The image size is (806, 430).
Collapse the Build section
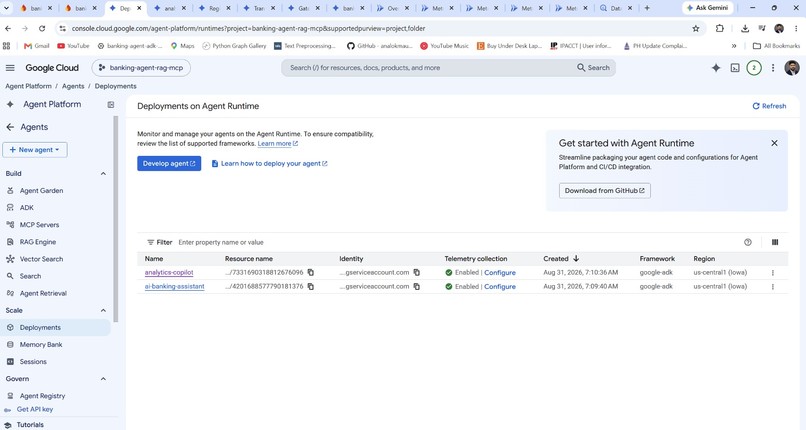coord(103,174)
